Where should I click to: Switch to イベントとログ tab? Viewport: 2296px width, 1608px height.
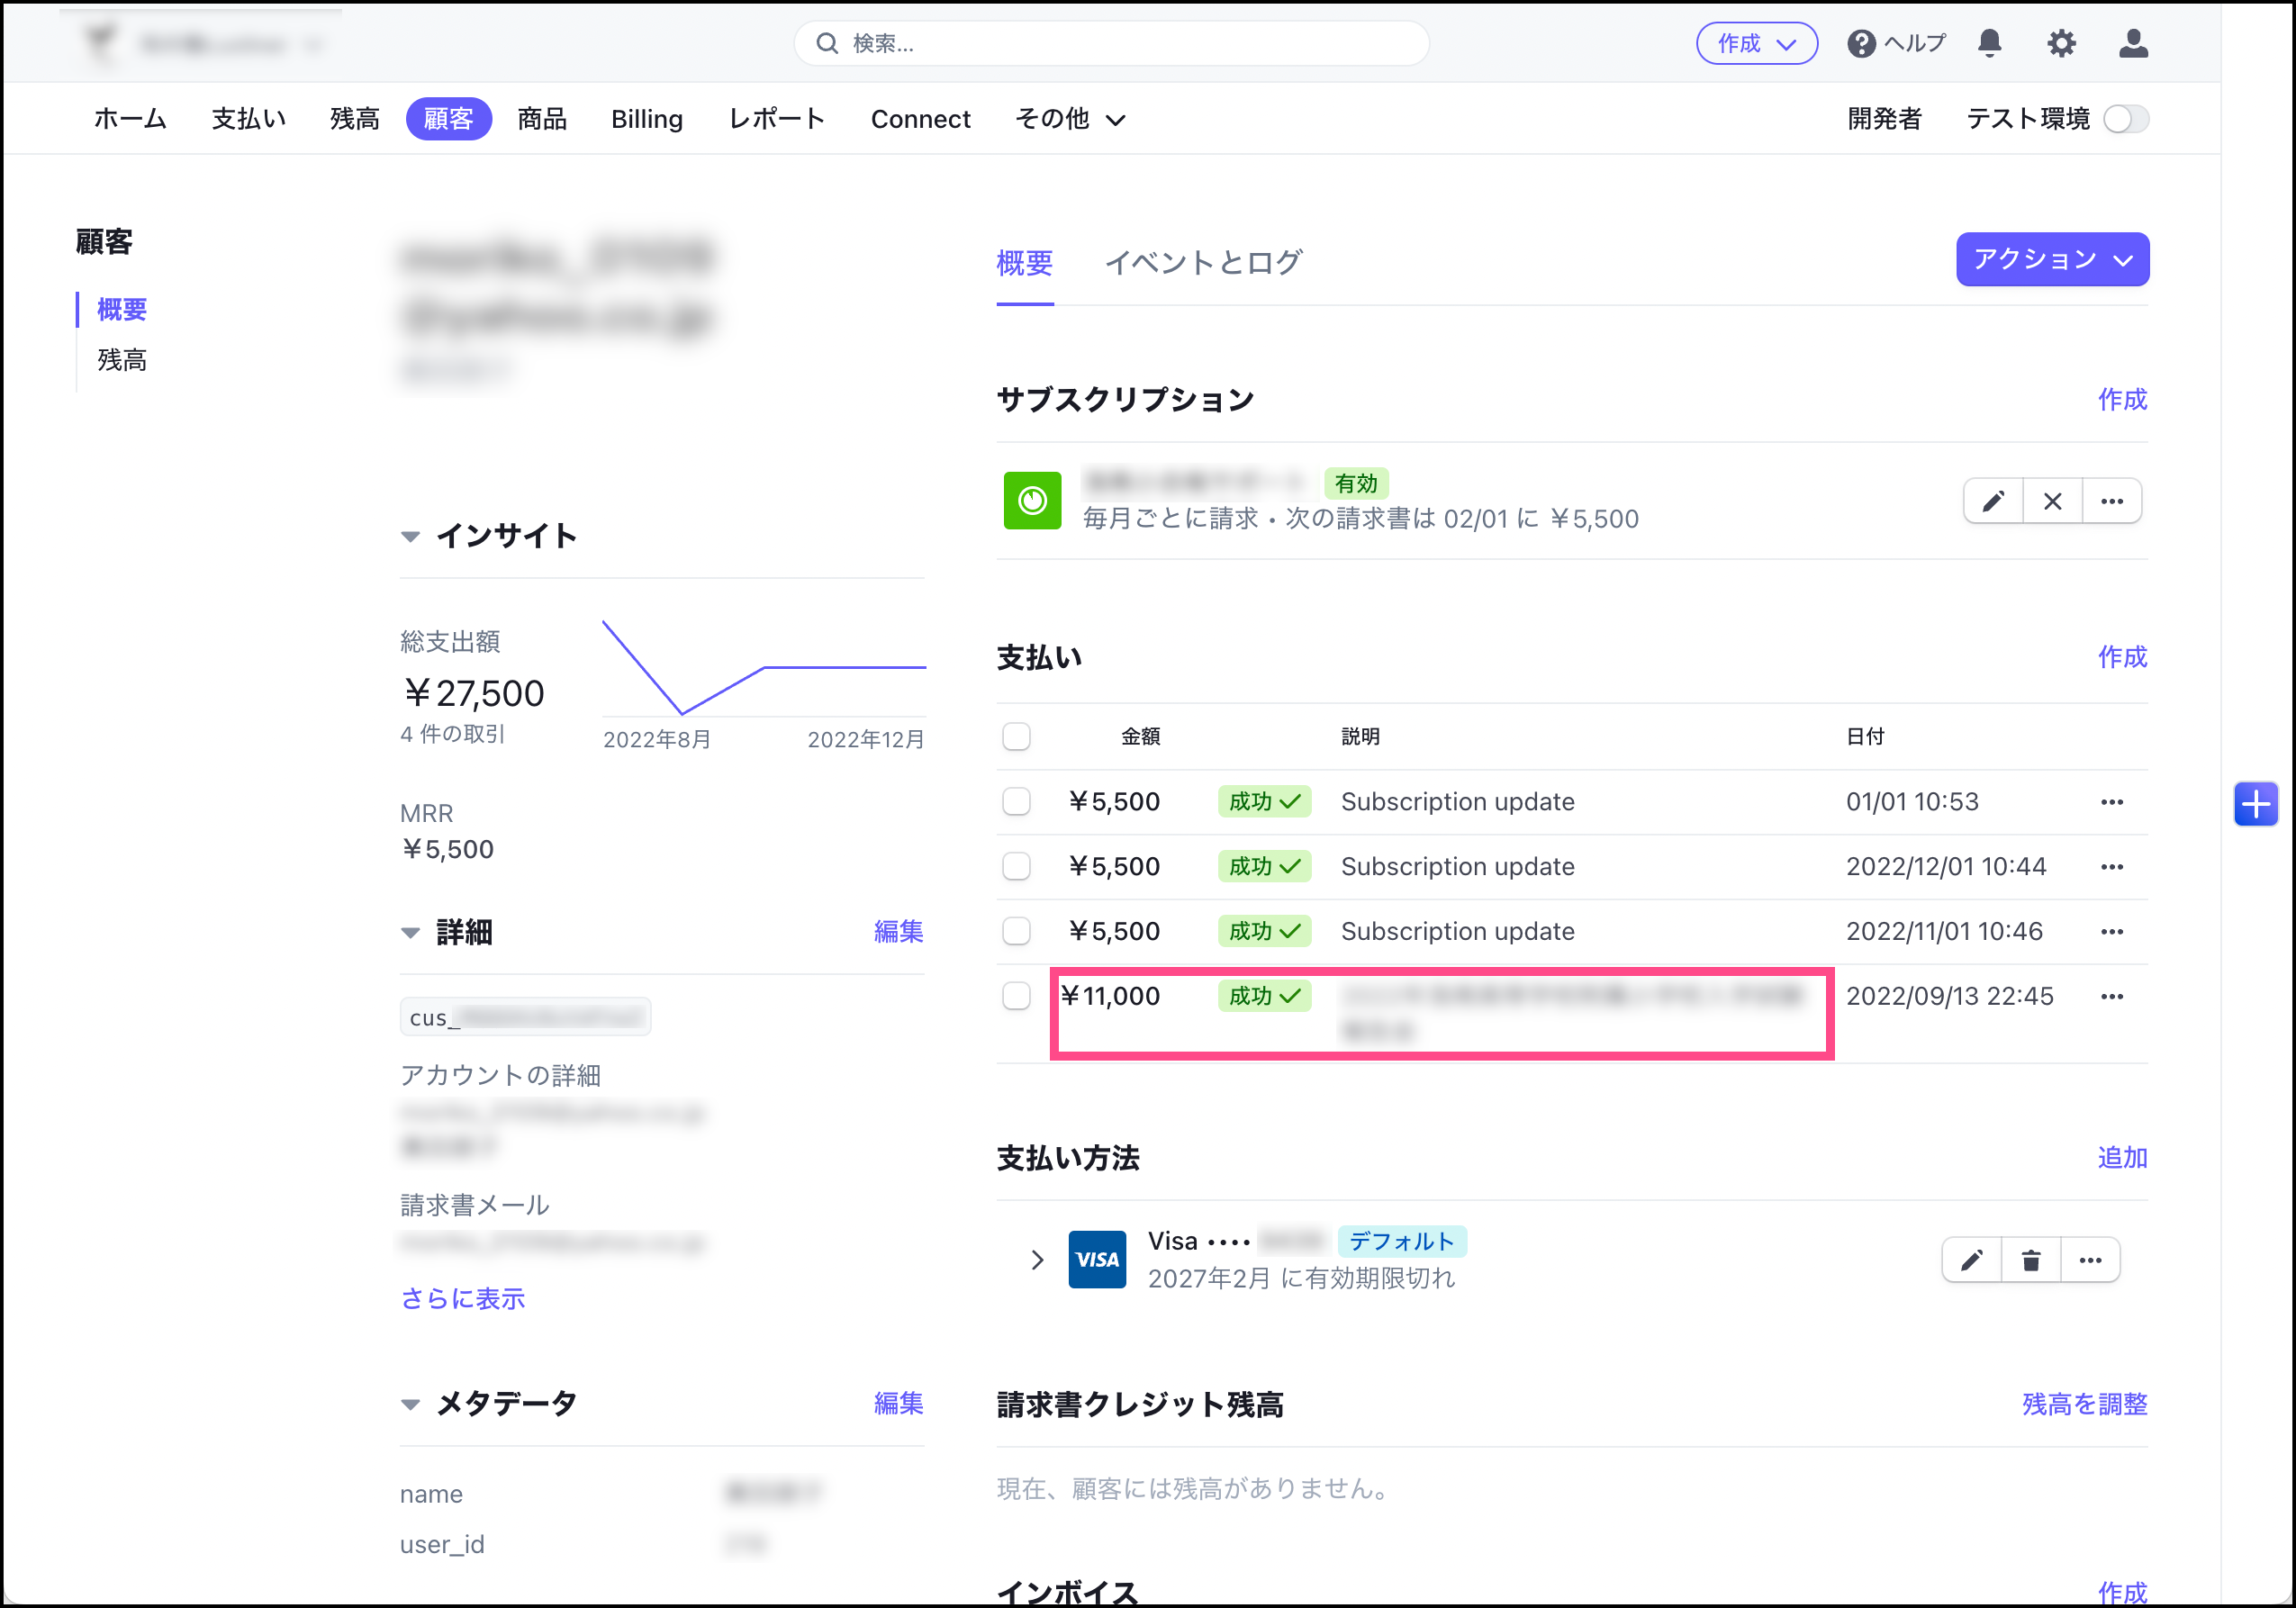click(x=1202, y=262)
